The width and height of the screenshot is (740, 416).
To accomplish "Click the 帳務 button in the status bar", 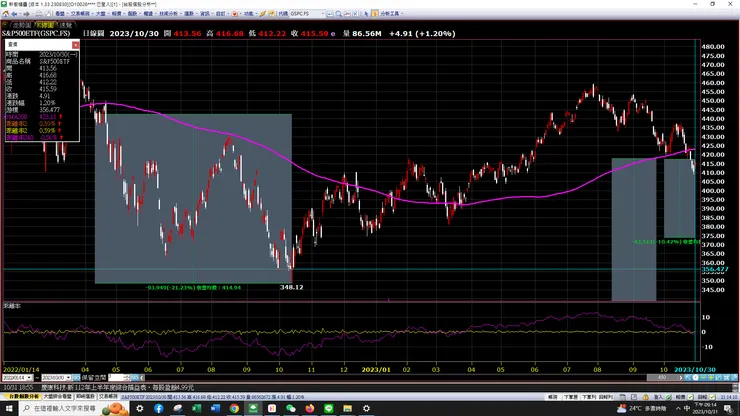I will 553,397.
